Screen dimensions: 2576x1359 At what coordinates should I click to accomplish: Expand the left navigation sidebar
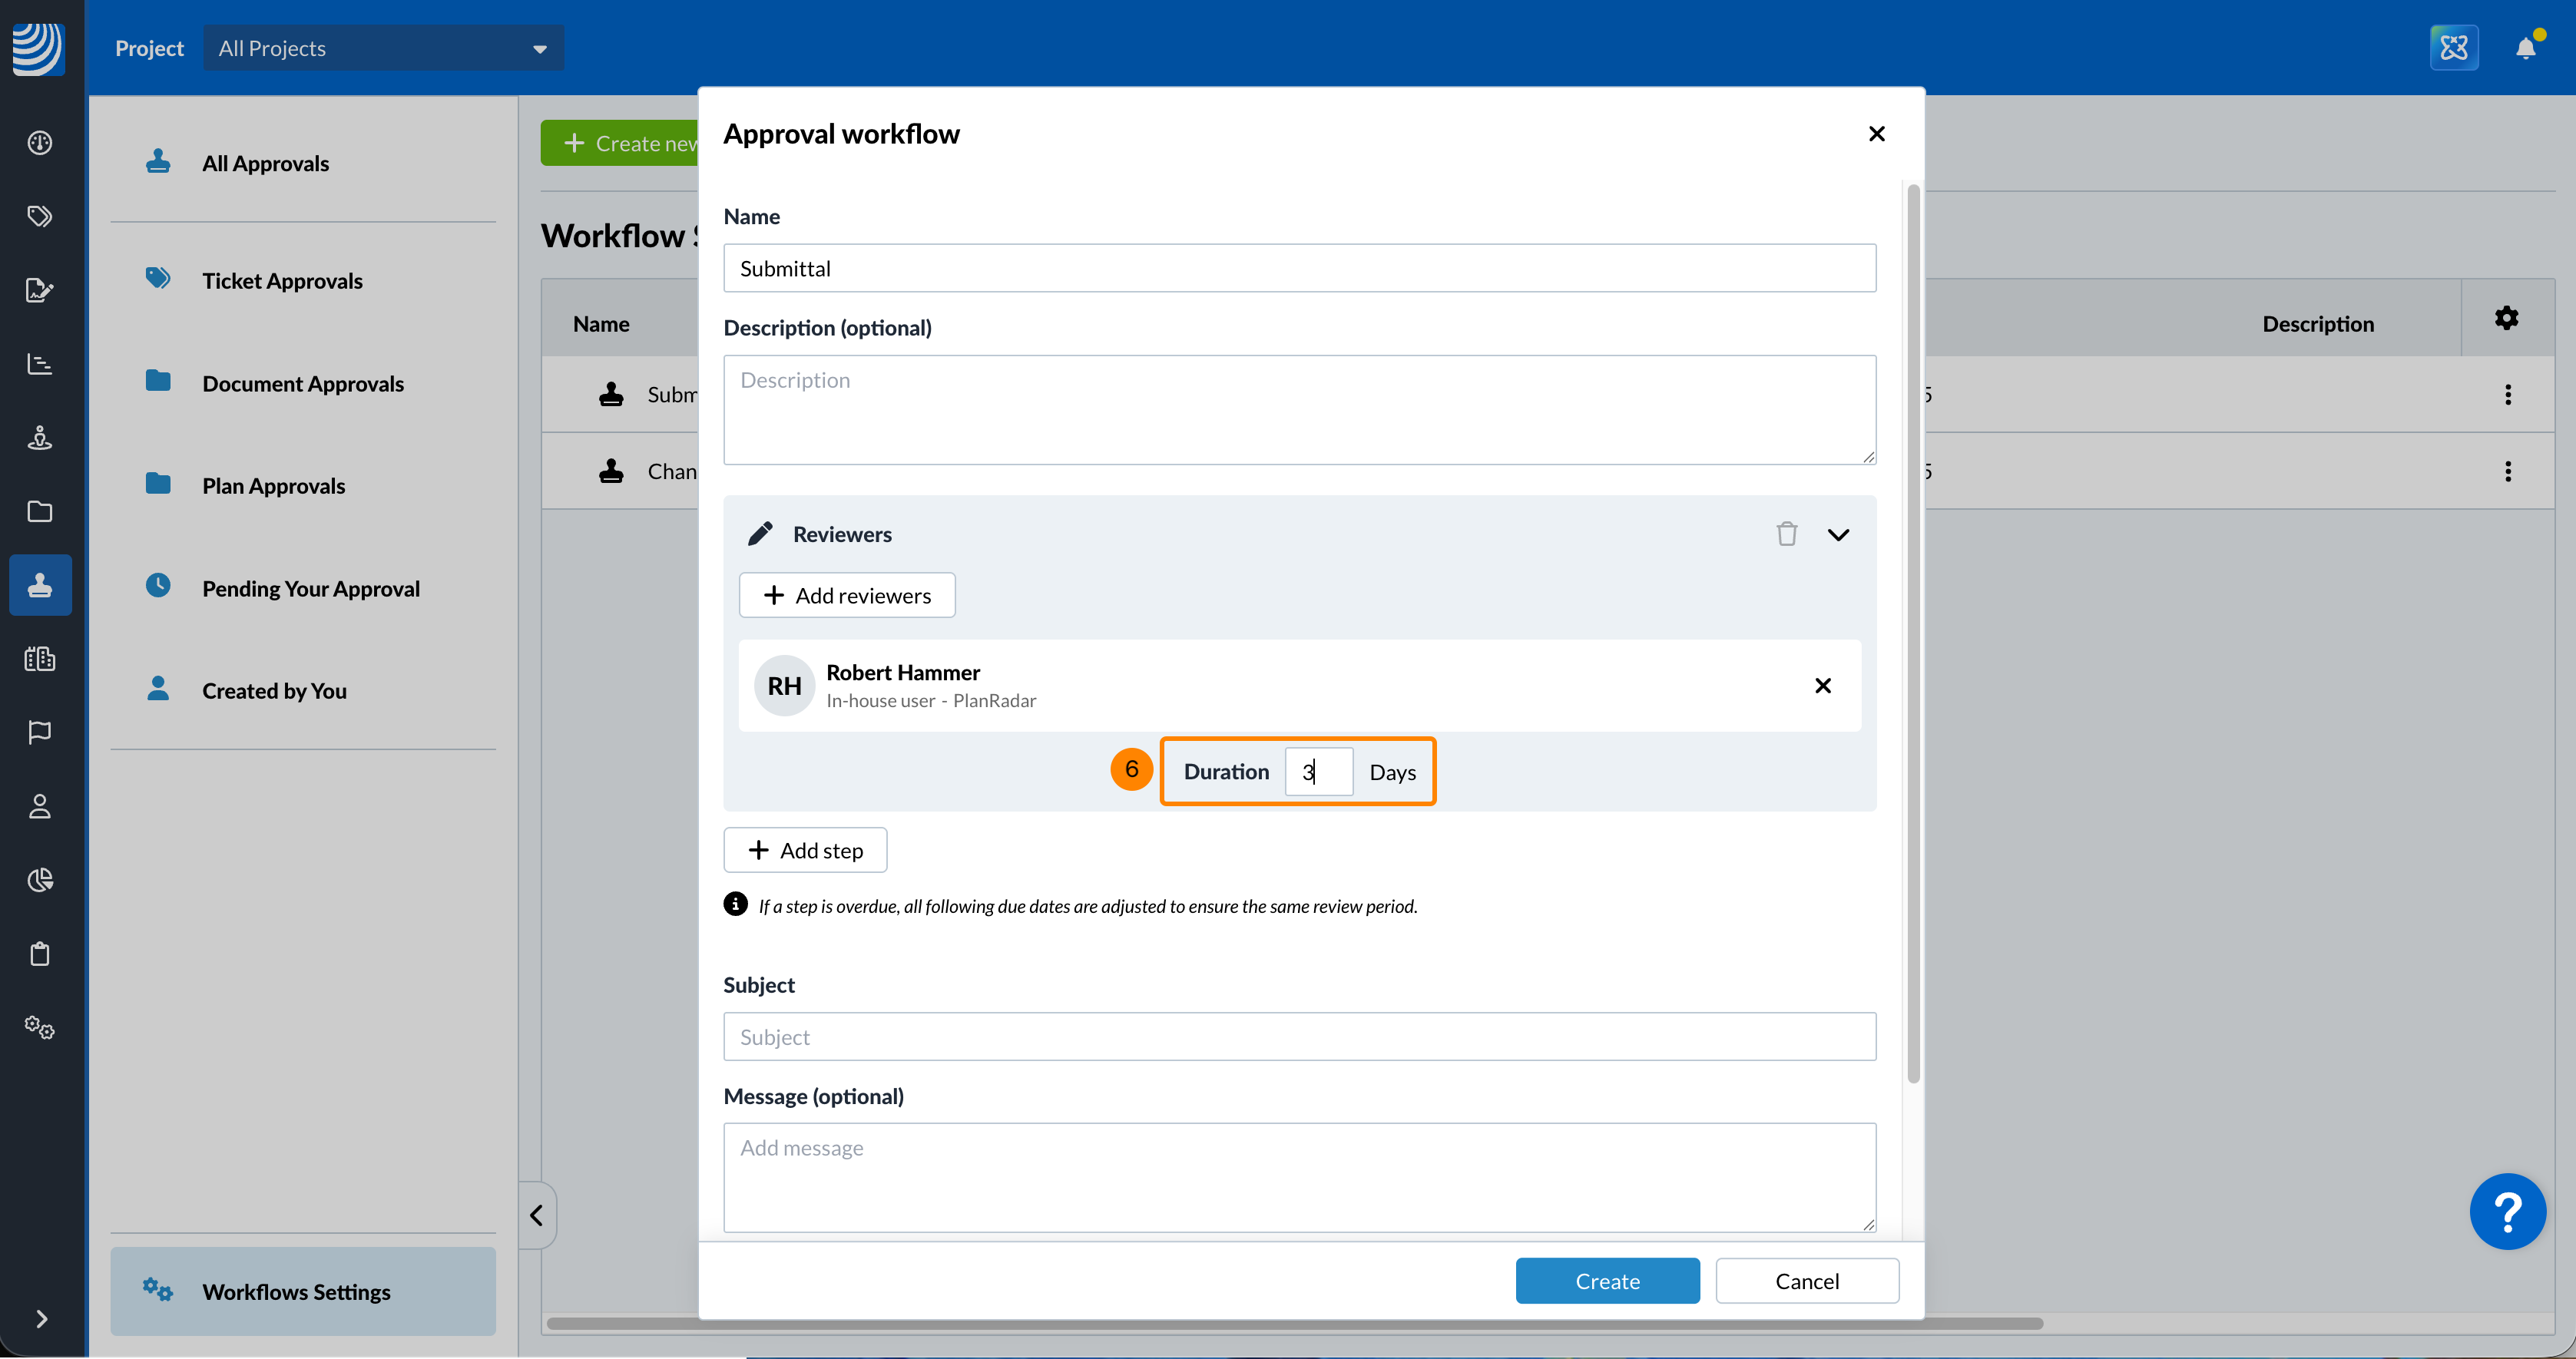pyautogui.click(x=41, y=1319)
